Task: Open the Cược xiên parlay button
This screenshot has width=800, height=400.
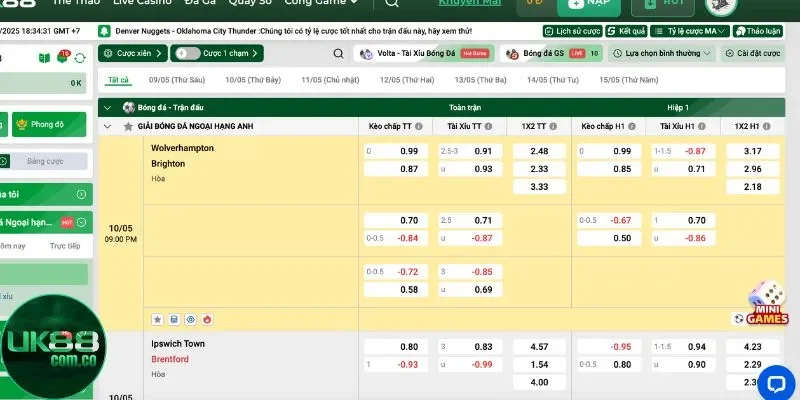Action: pyautogui.click(x=132, y=54)
